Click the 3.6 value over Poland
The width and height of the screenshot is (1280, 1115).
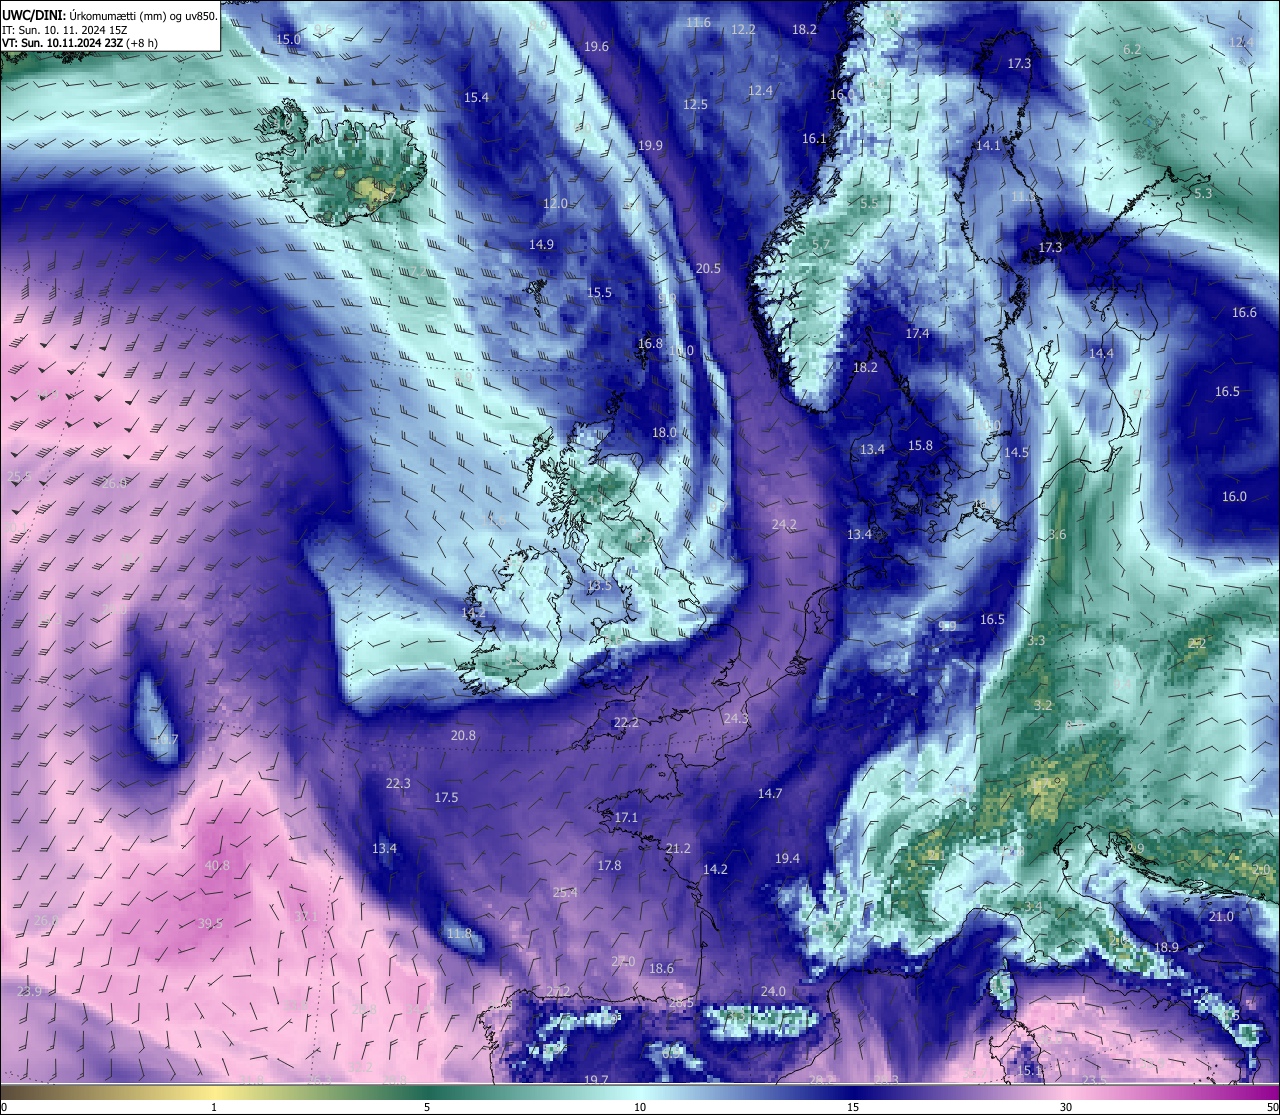point(1057,534)
